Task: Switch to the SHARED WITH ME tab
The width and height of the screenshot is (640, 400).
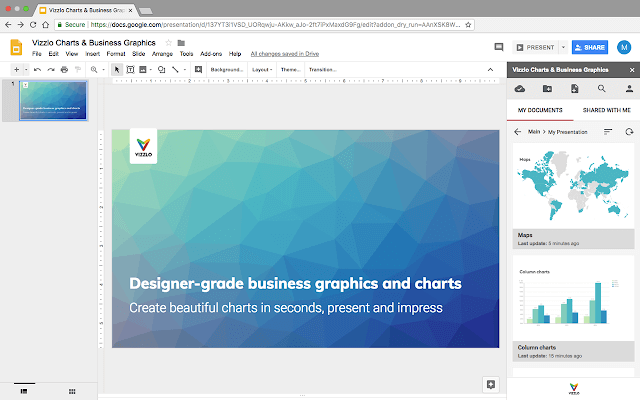Action: 607,110
